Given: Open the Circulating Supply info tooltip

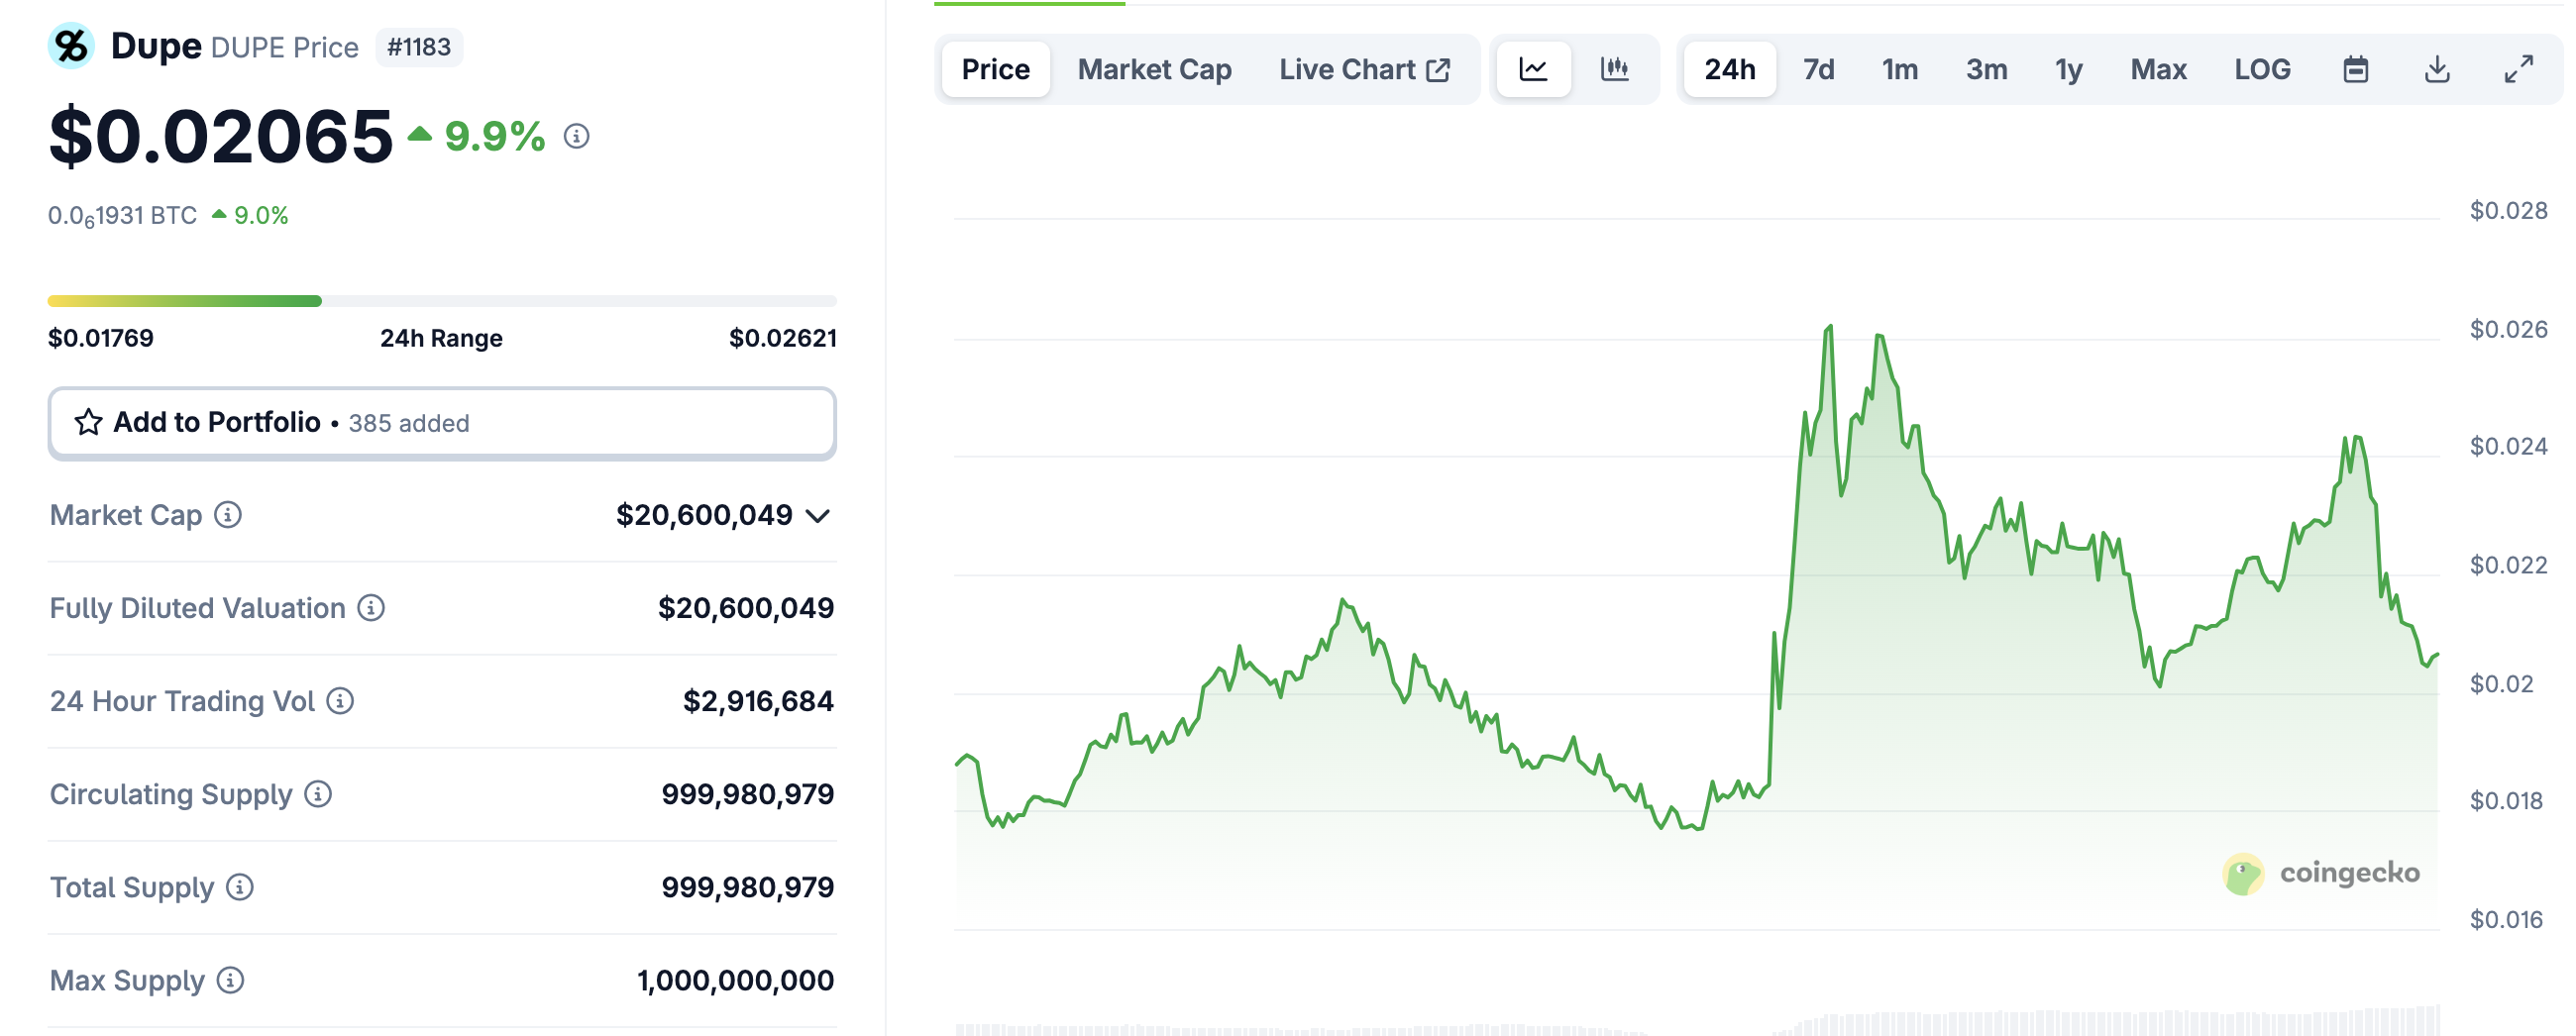Looking at the screenshot, I should [317, 796].
